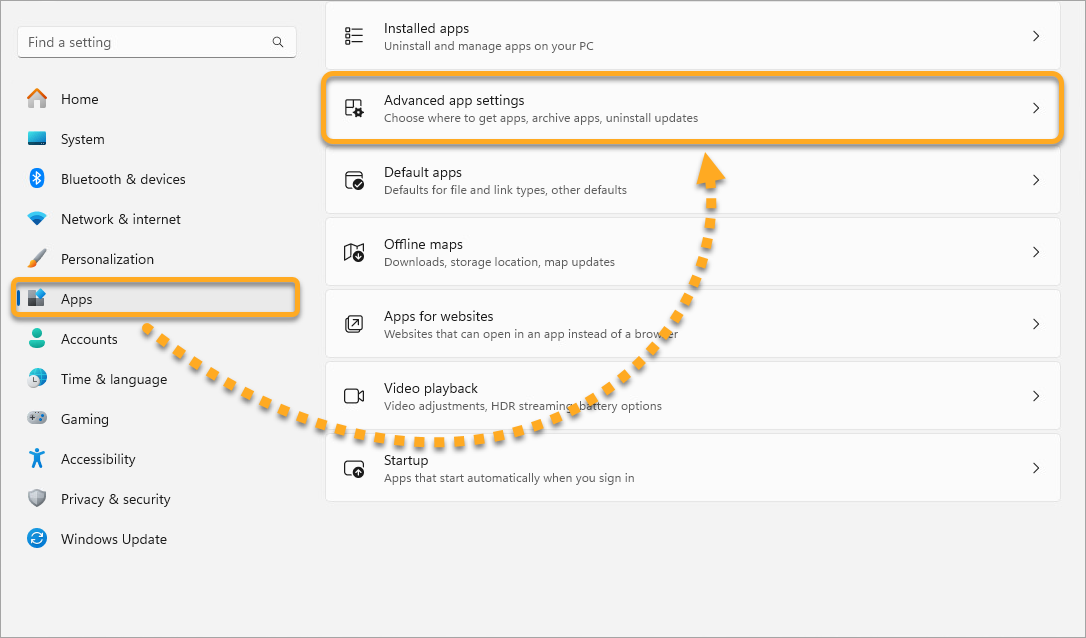
Task: Select Apps in the sidebar
Action: click(x=76, y=299)
